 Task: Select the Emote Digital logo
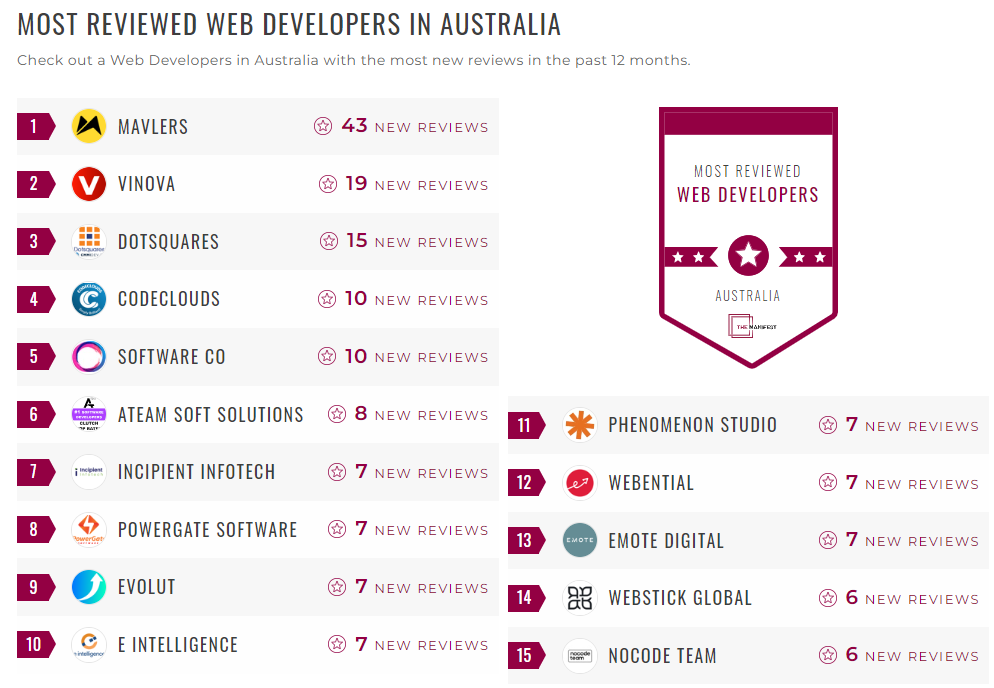(578, 540)
